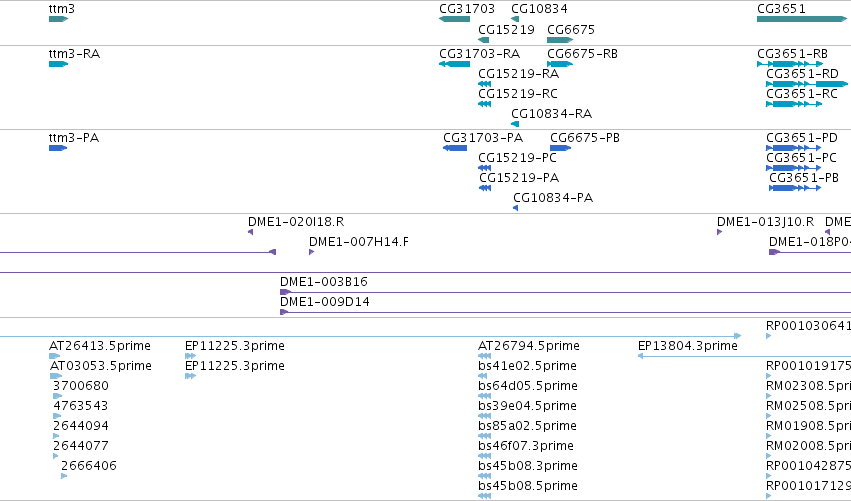This screenshot has height=501, width=851.
Task: Select the DME1-009D14 BAC clone line
Action: (565, 312)
